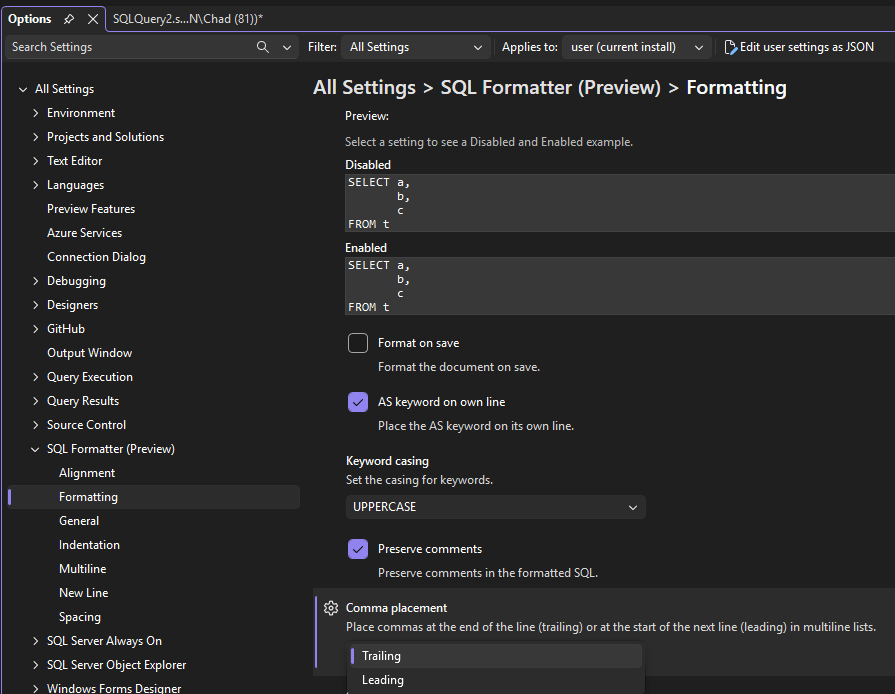Click the search magnifier icon
The image size is (895, 694).
[x=263, y=47]
